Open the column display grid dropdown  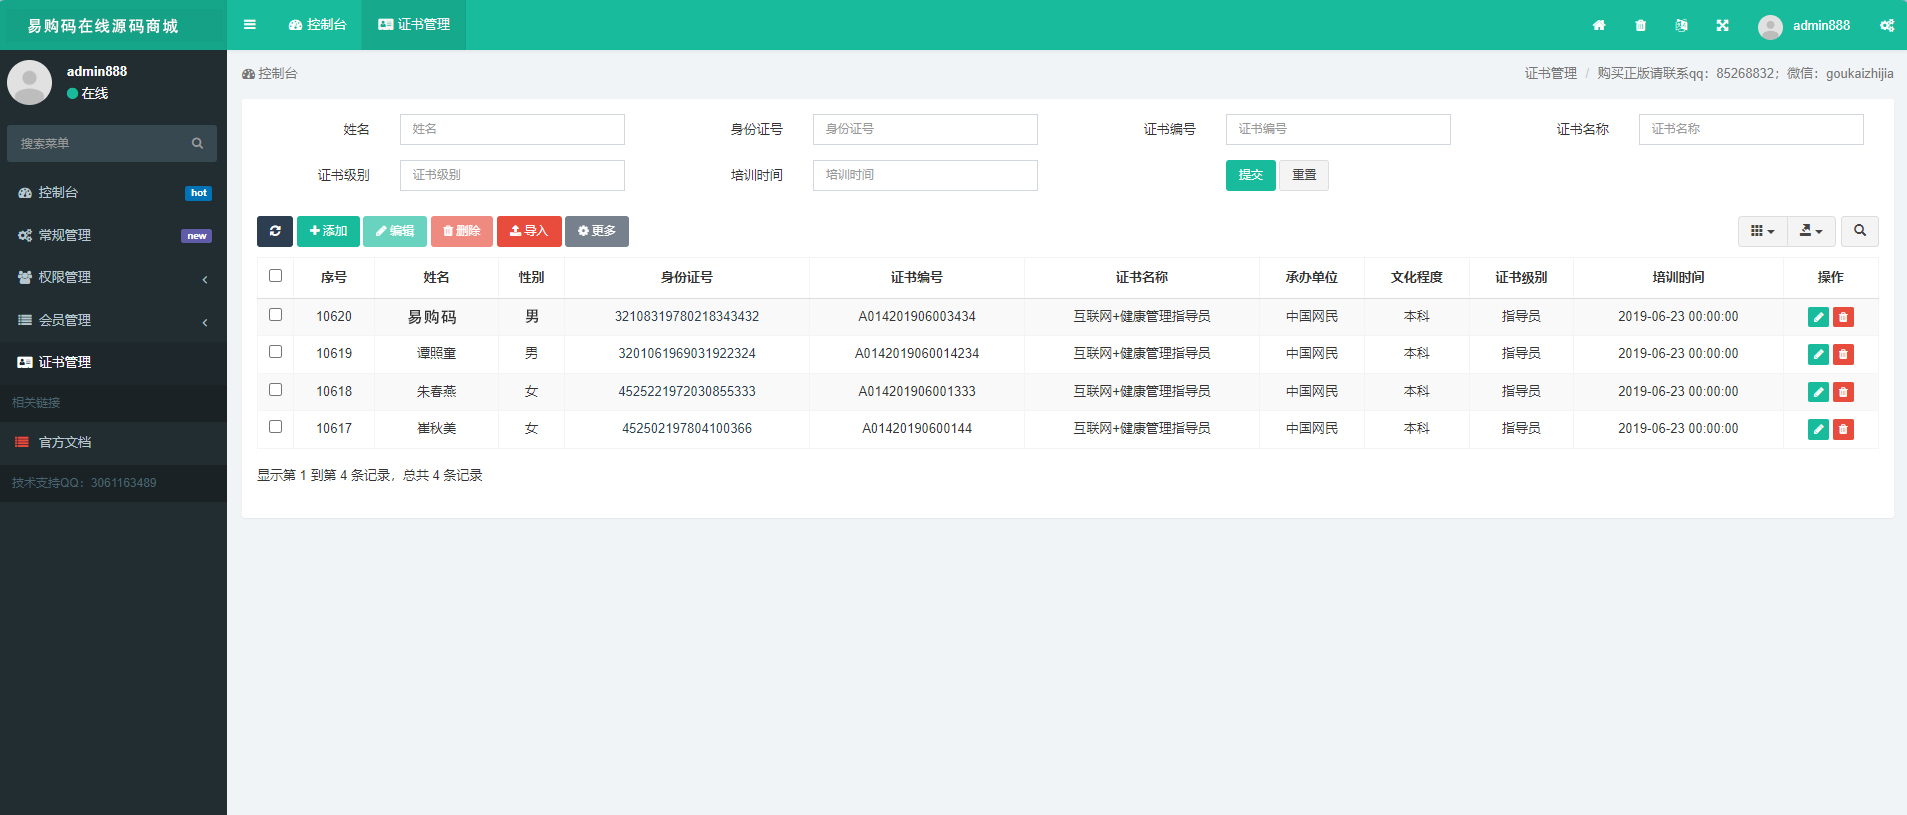pos(1762,231)
